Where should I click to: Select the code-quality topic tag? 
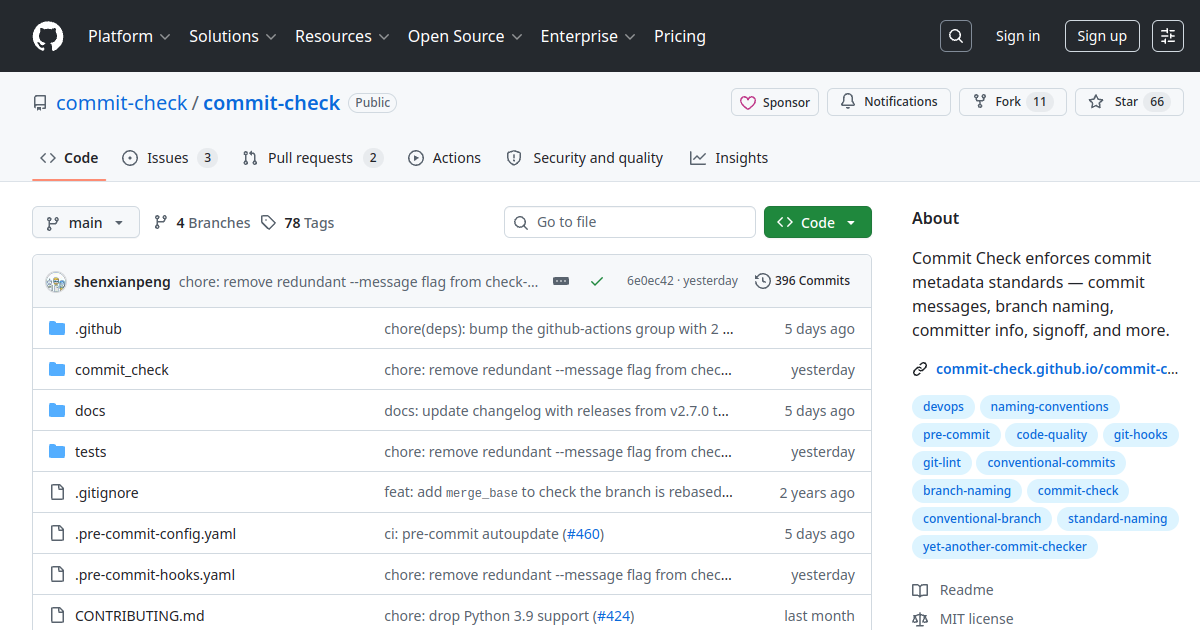point(1051,435)
